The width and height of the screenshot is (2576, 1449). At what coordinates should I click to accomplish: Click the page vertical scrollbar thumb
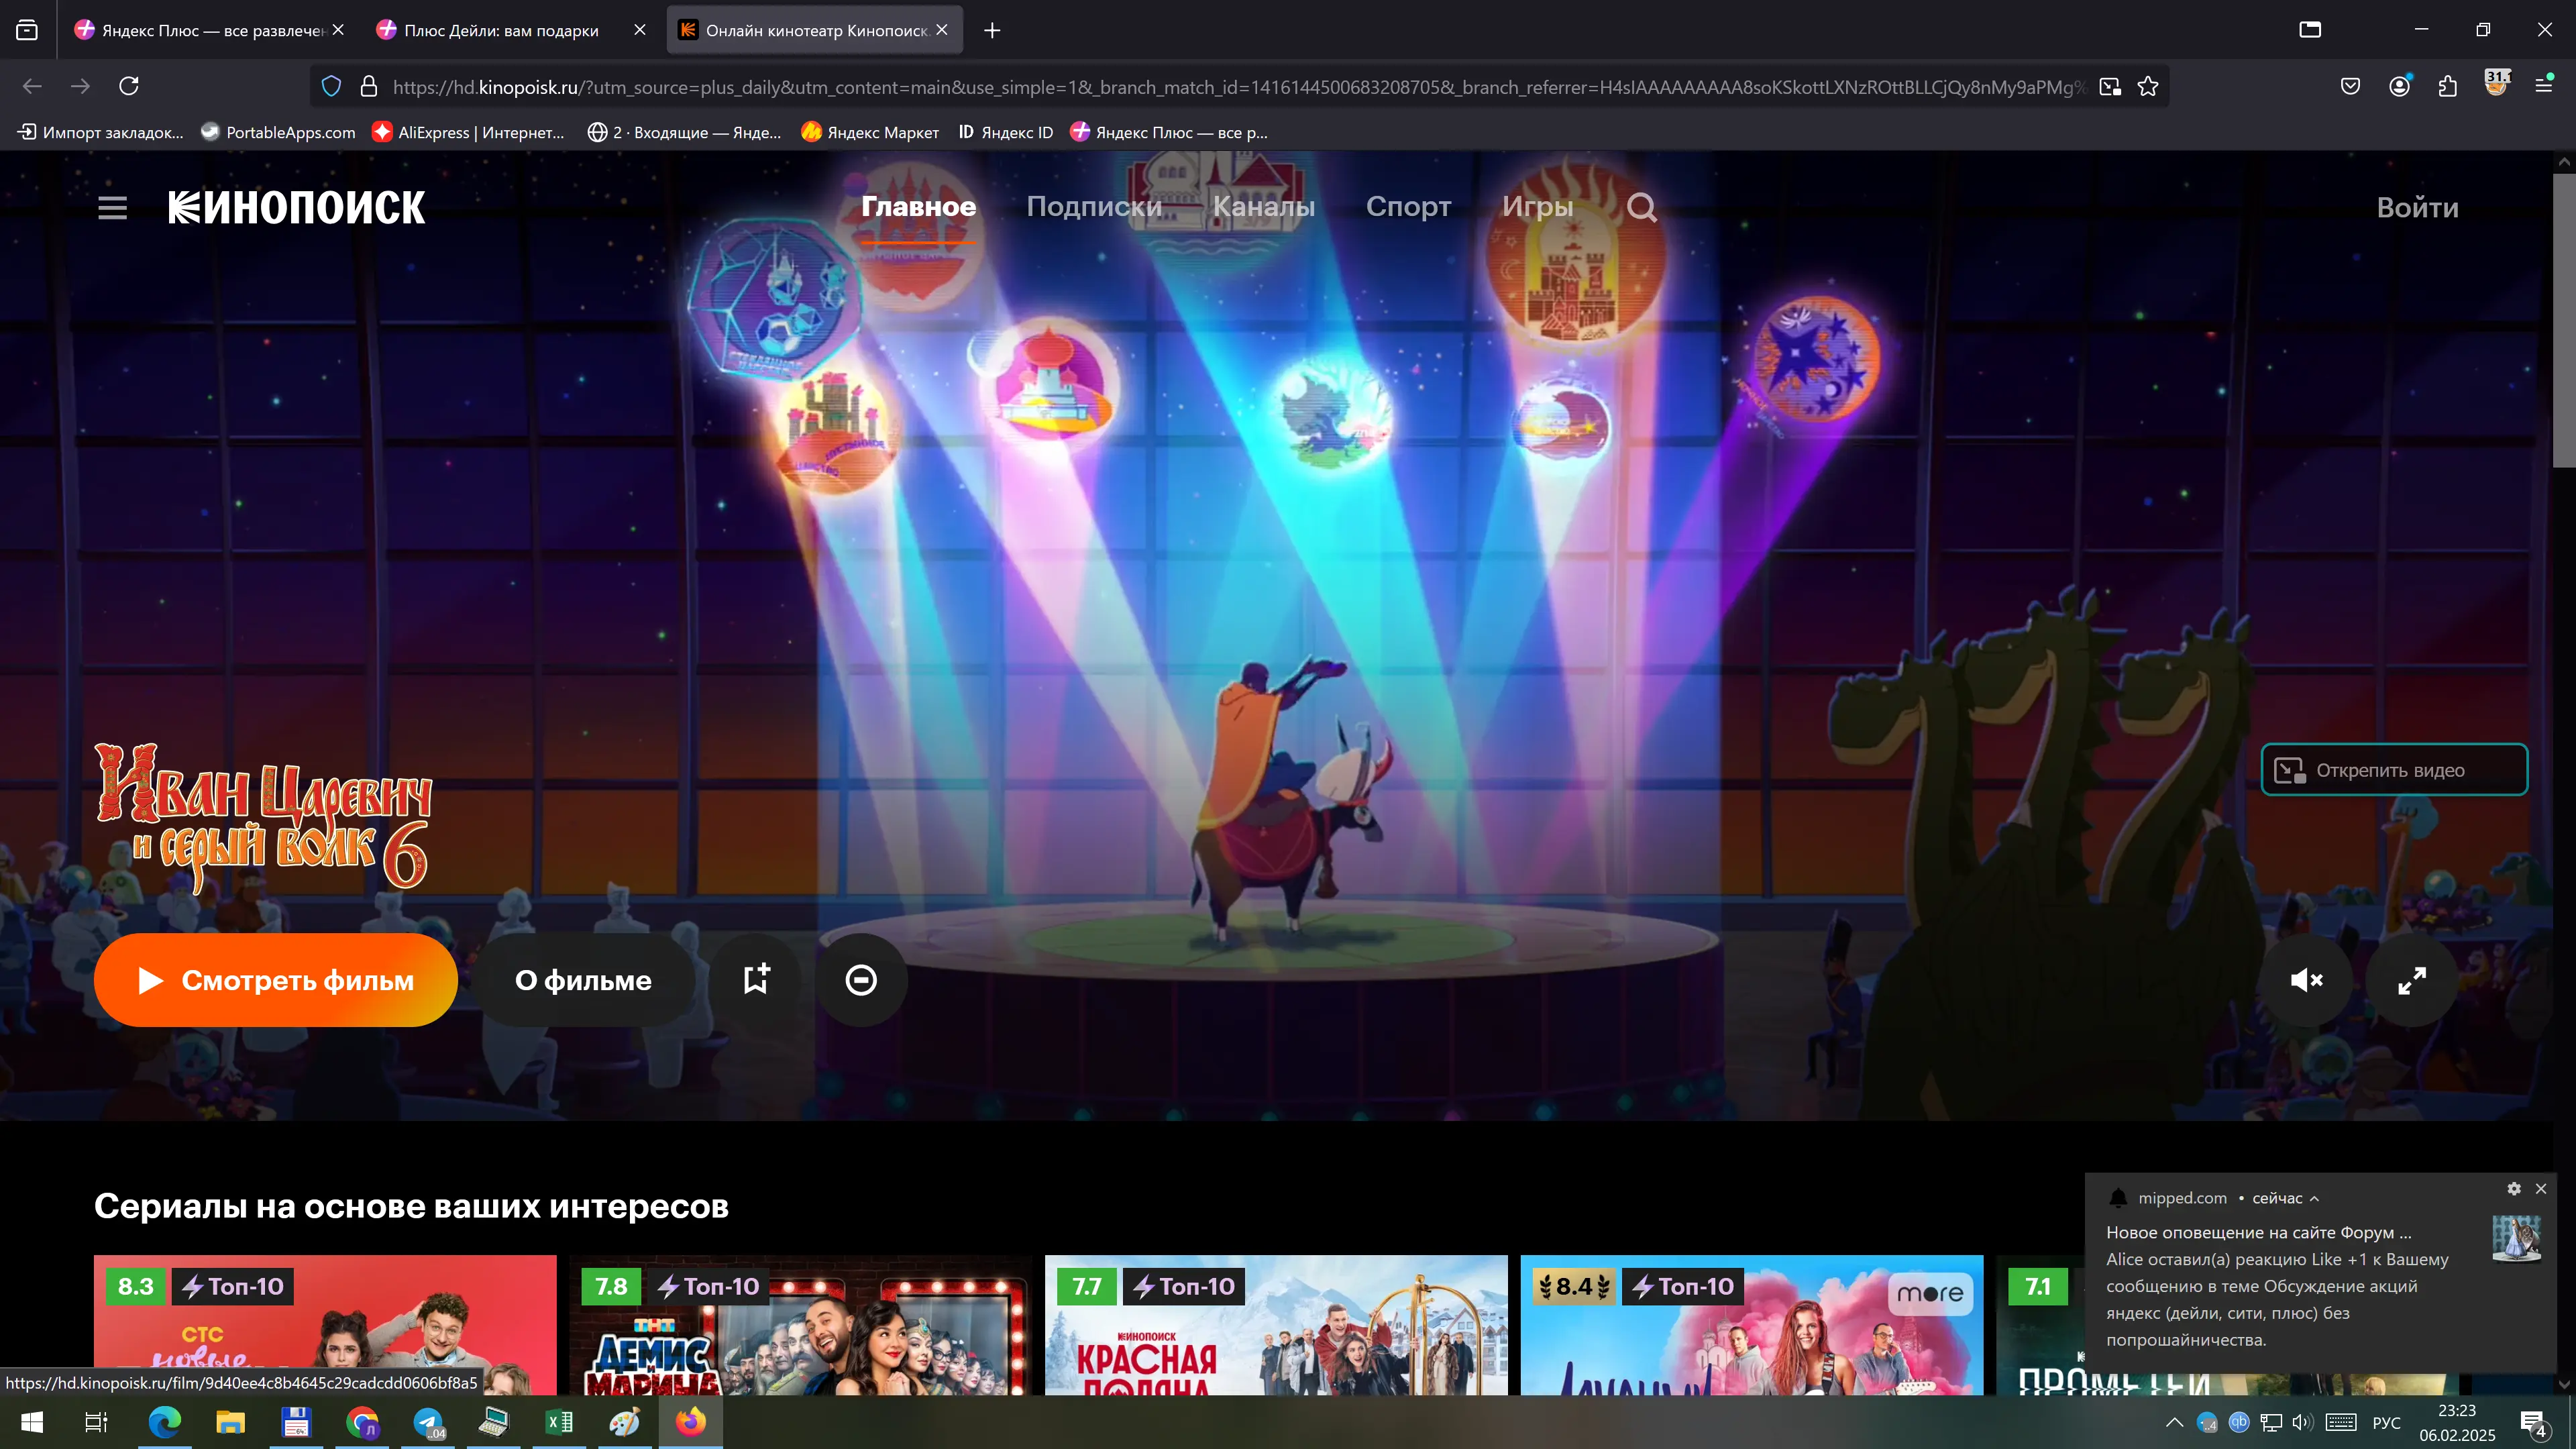(x=2563, y=320)
